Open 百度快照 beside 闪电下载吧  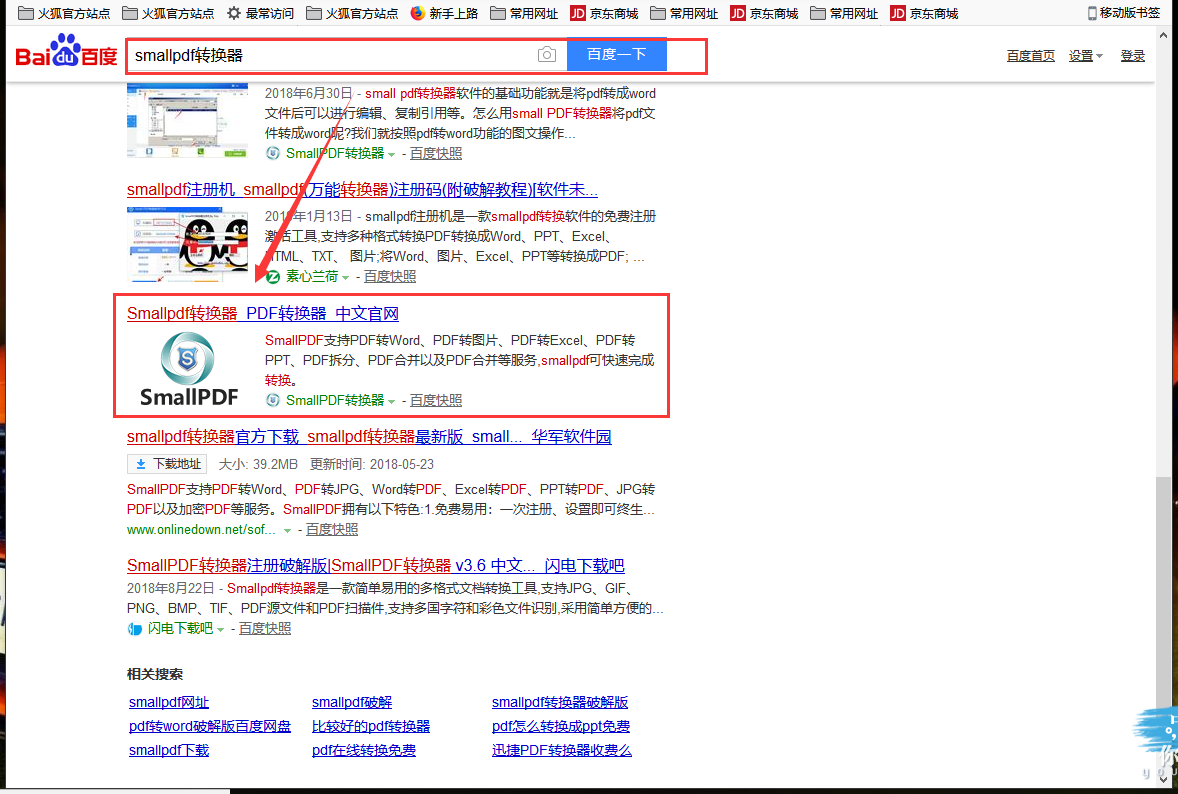[x=264, y=629]
